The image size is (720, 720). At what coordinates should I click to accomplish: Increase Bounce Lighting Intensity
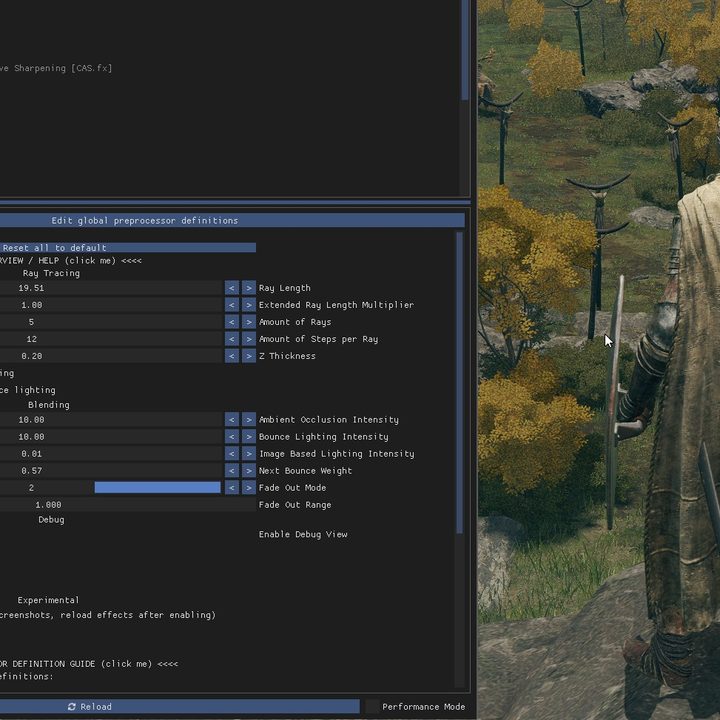coord(249,437)
